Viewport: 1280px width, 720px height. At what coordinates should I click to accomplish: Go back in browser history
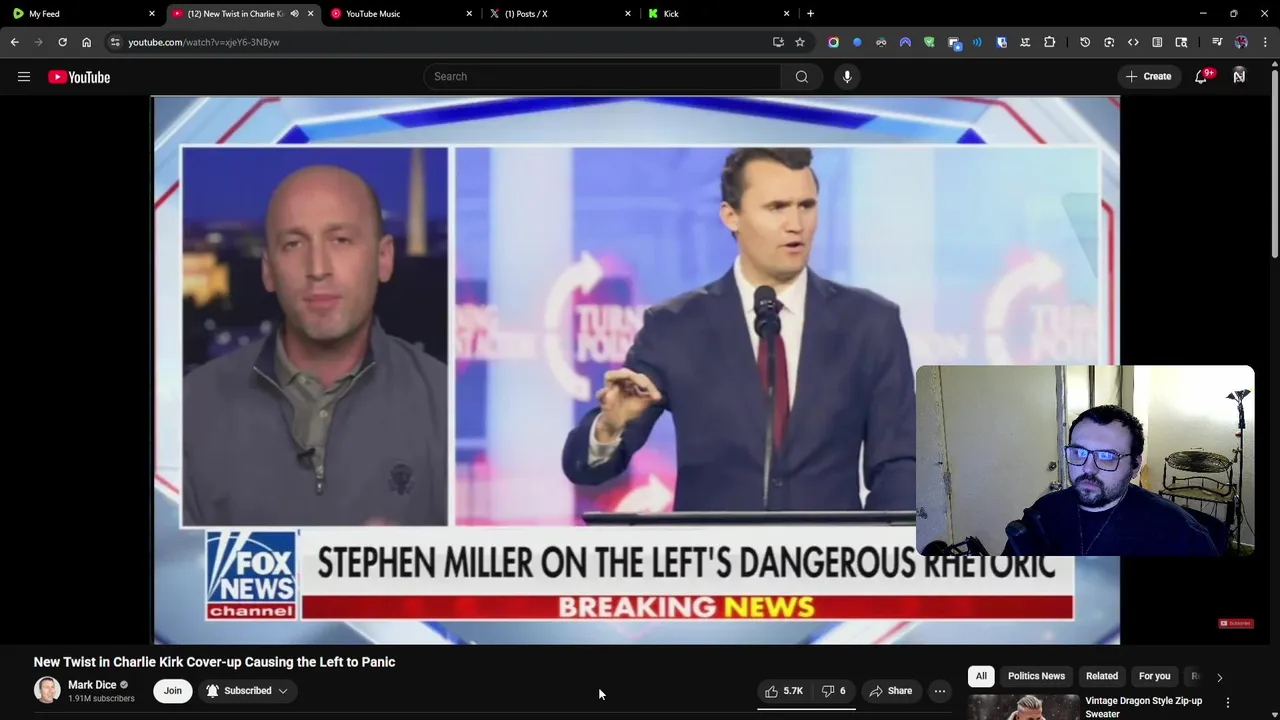click(14, 42)
